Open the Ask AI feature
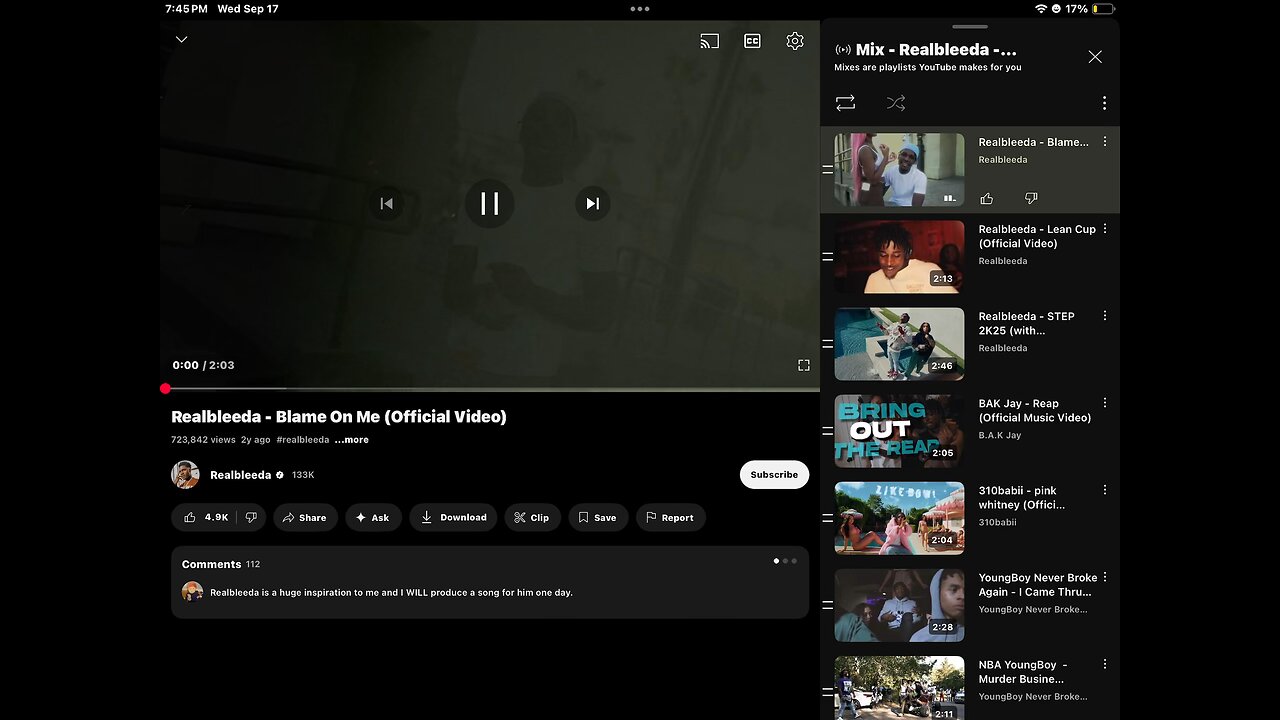 coord(373,517)
